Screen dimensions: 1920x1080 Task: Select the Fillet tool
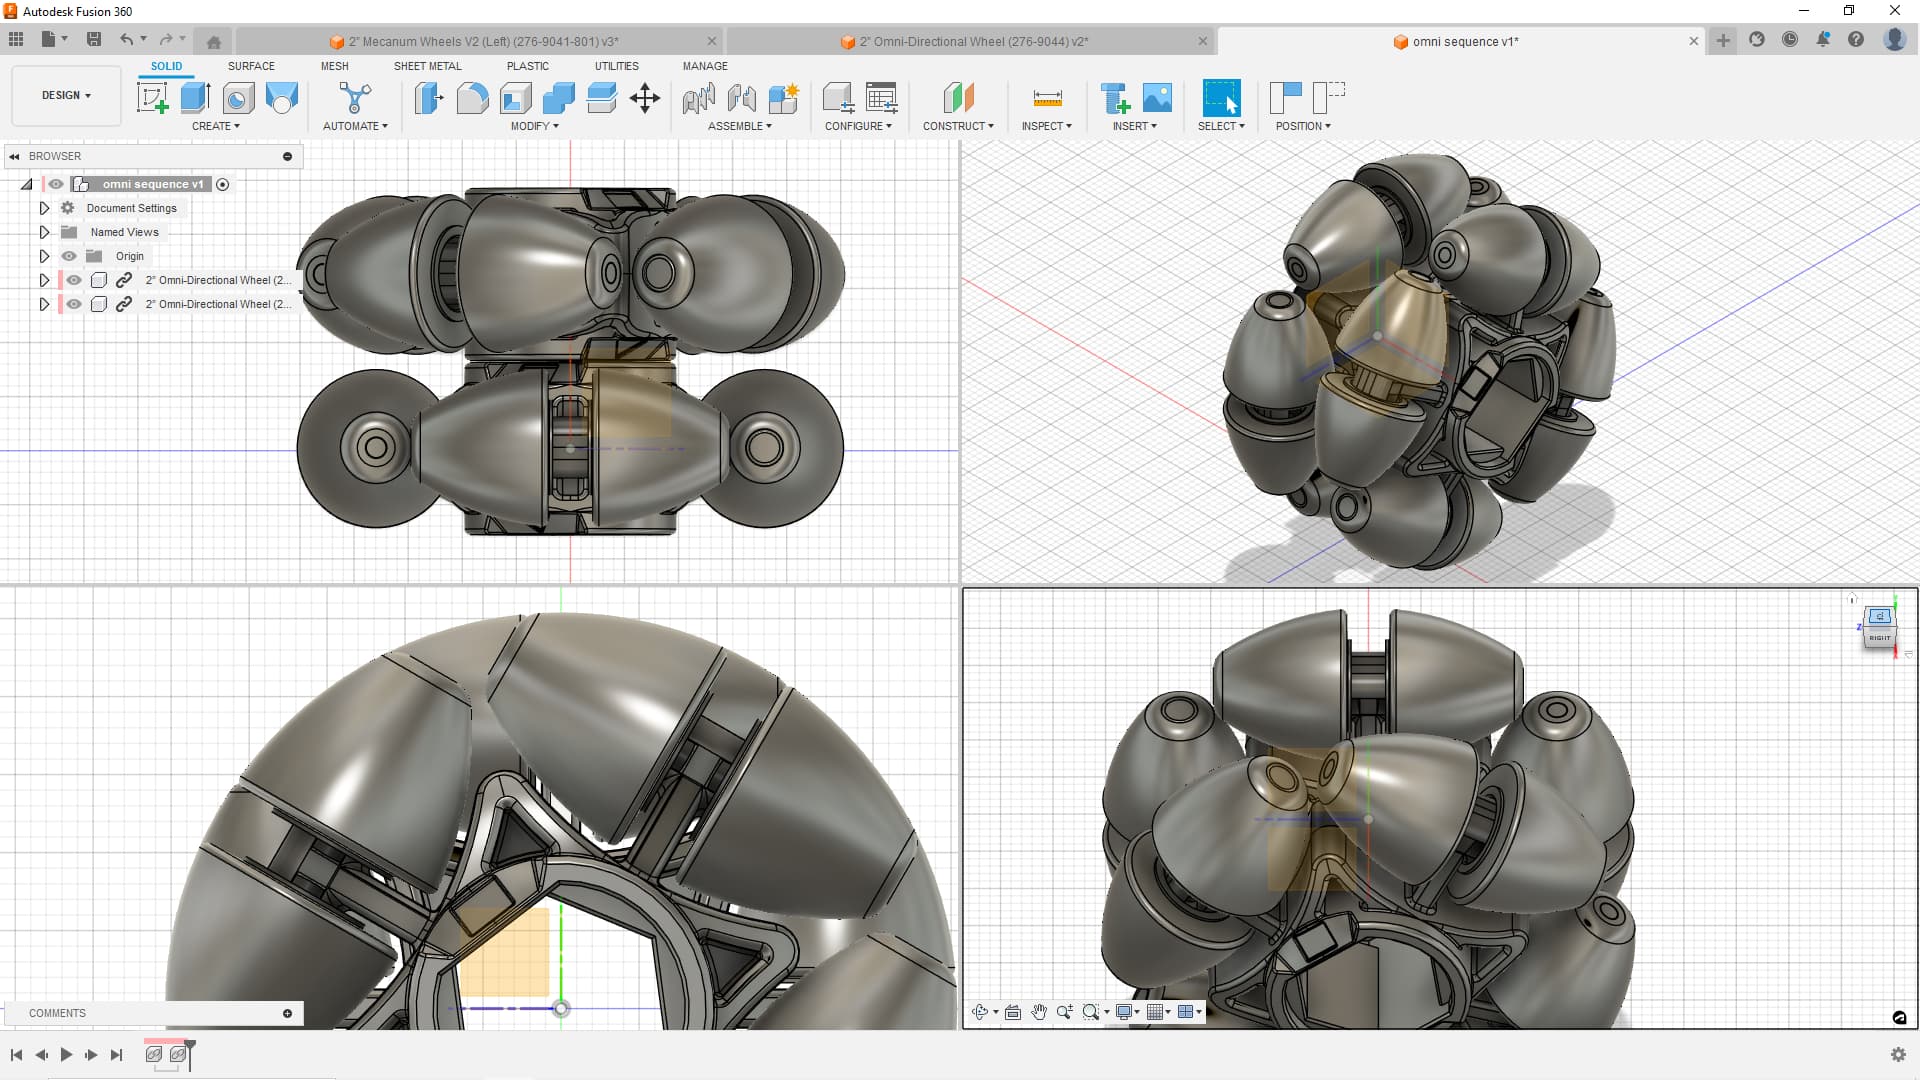[472, 98]
